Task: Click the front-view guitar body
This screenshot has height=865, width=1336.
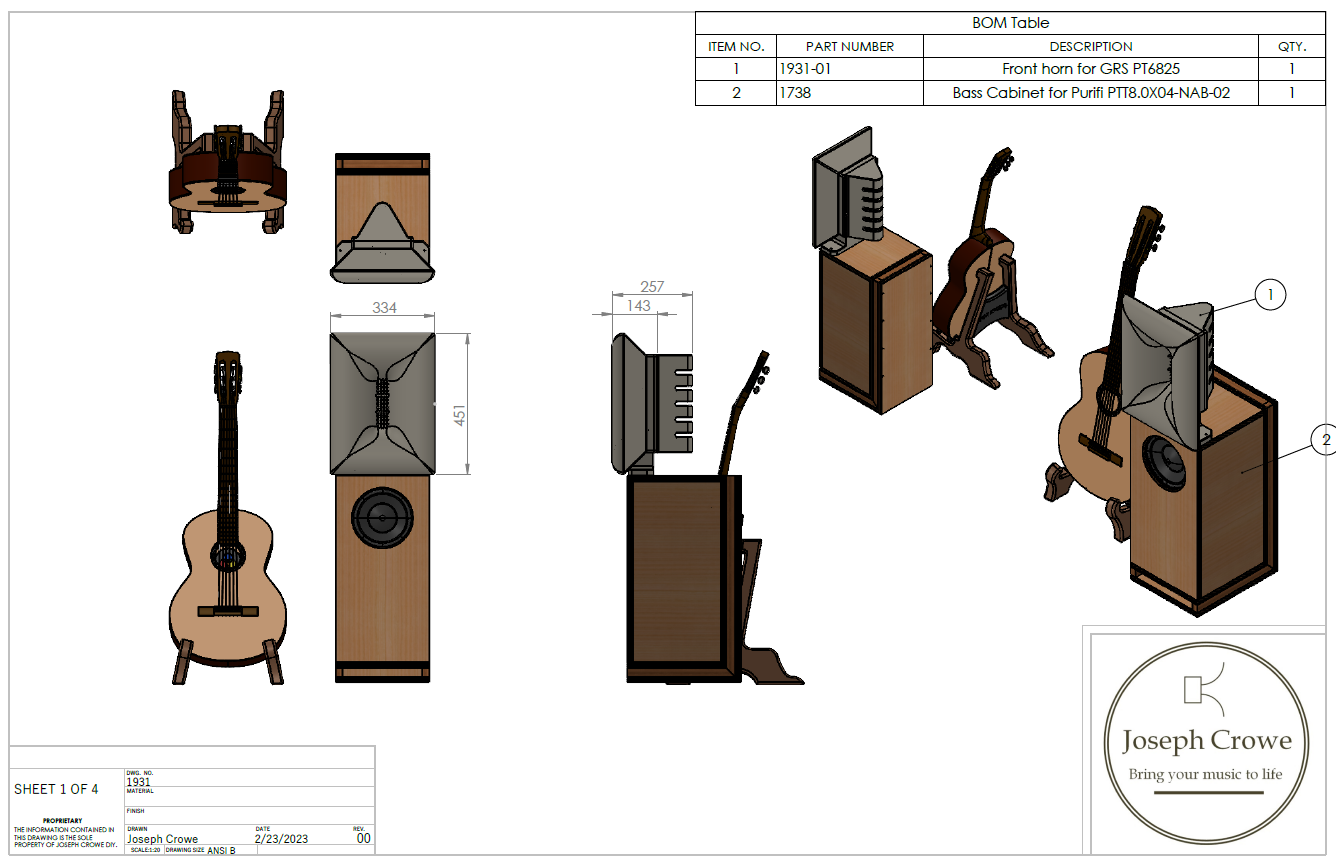Action: click(228, 590)
